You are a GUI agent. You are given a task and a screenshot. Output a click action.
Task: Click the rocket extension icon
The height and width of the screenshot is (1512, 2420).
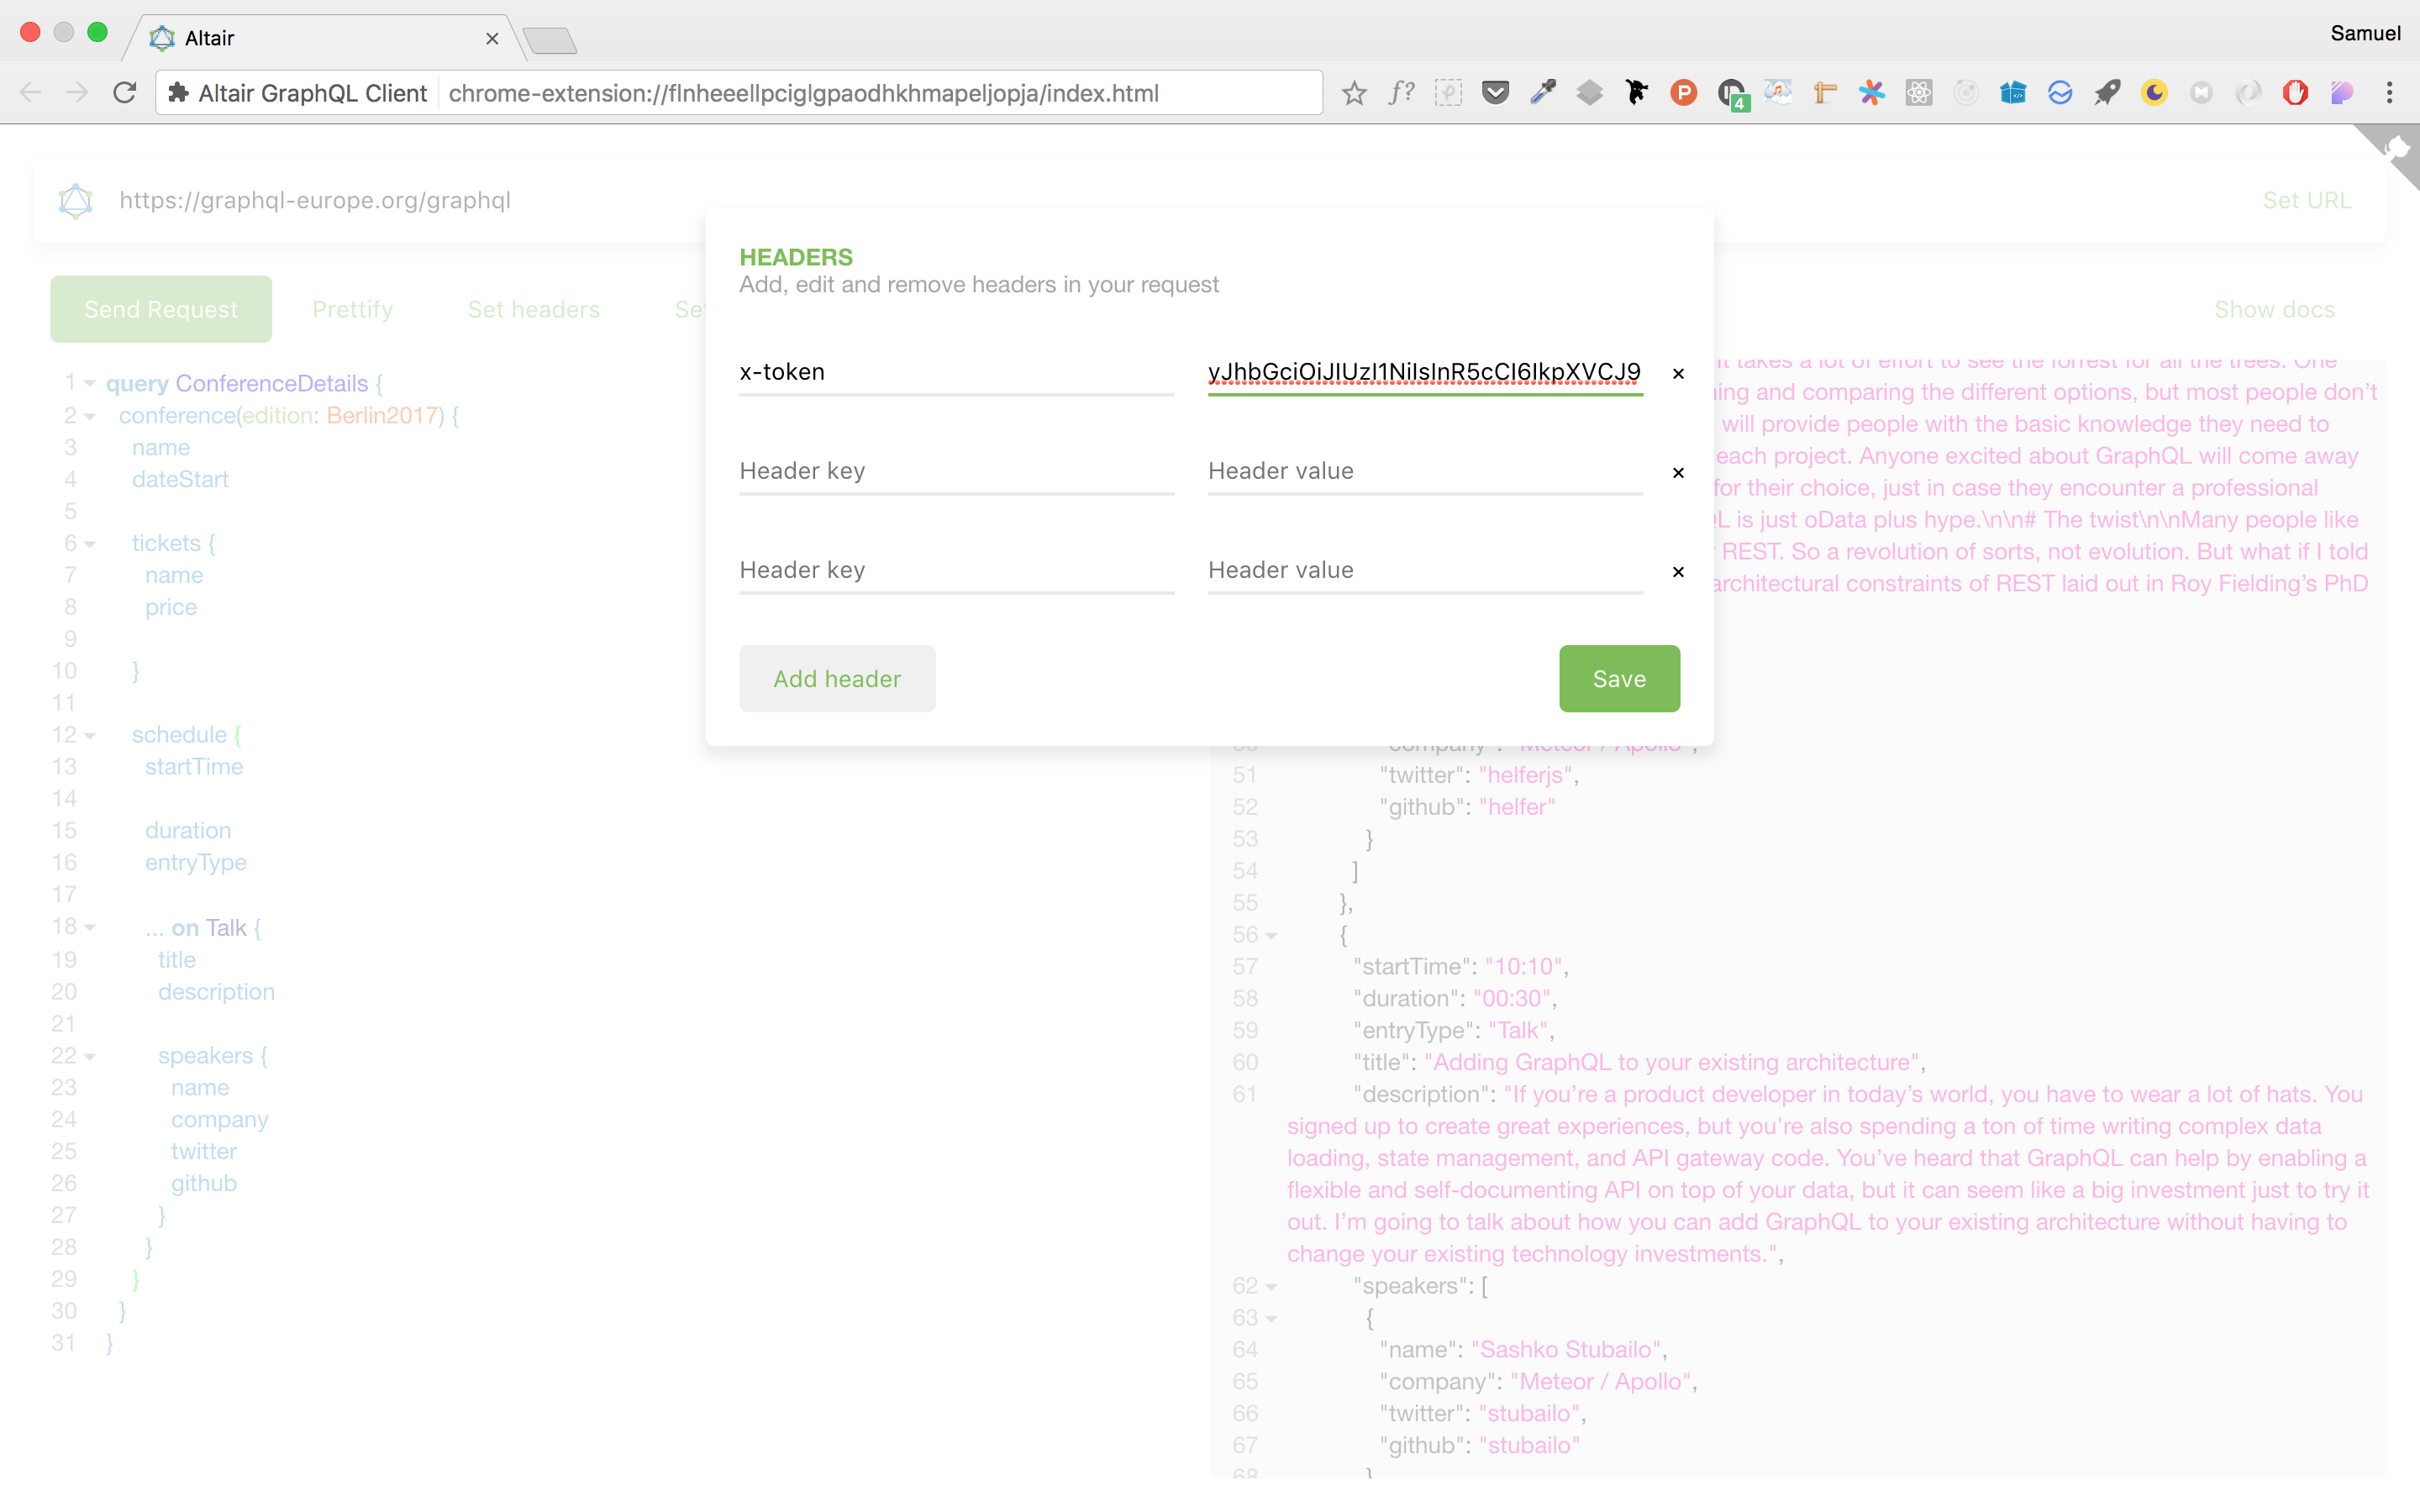click(x=2108, y=92)
